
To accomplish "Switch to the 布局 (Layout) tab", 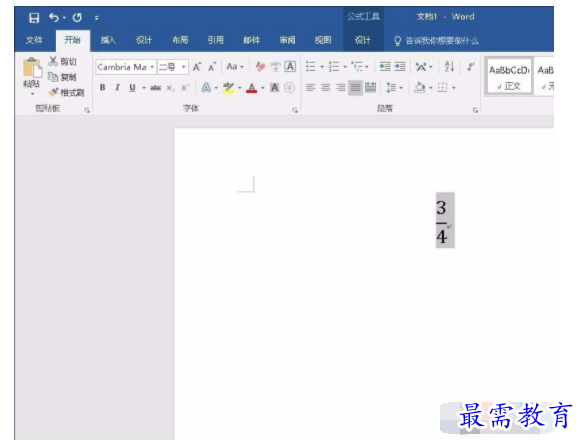I will (180, 40).
